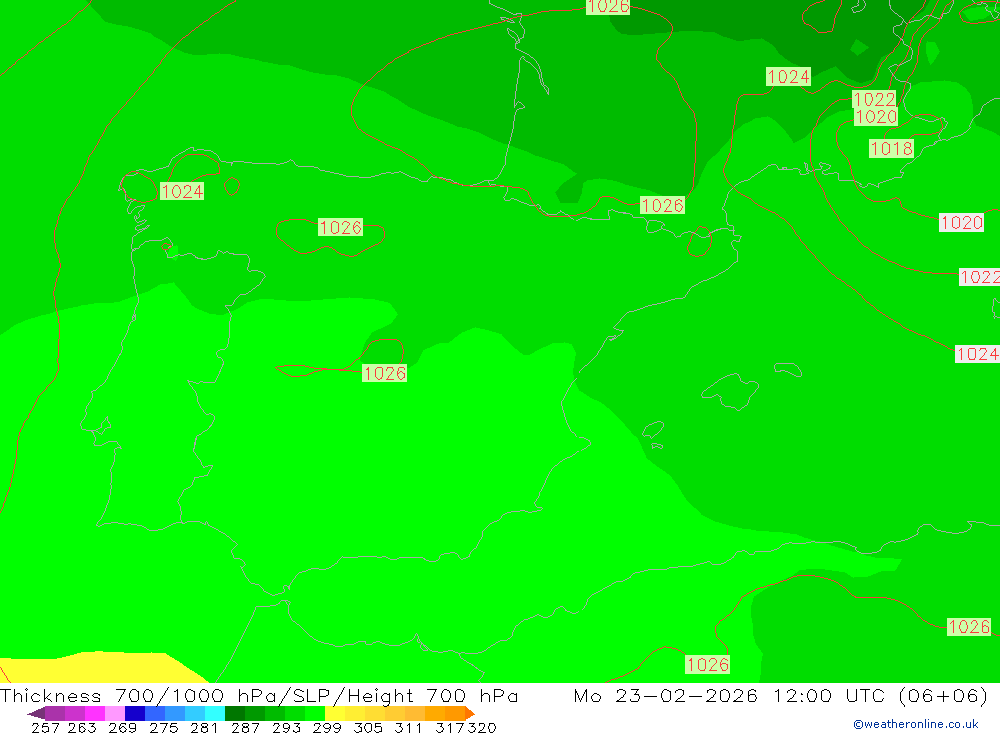Click the legend value 275
Screen dimensions: 1000x733
[x=163, y=727]
